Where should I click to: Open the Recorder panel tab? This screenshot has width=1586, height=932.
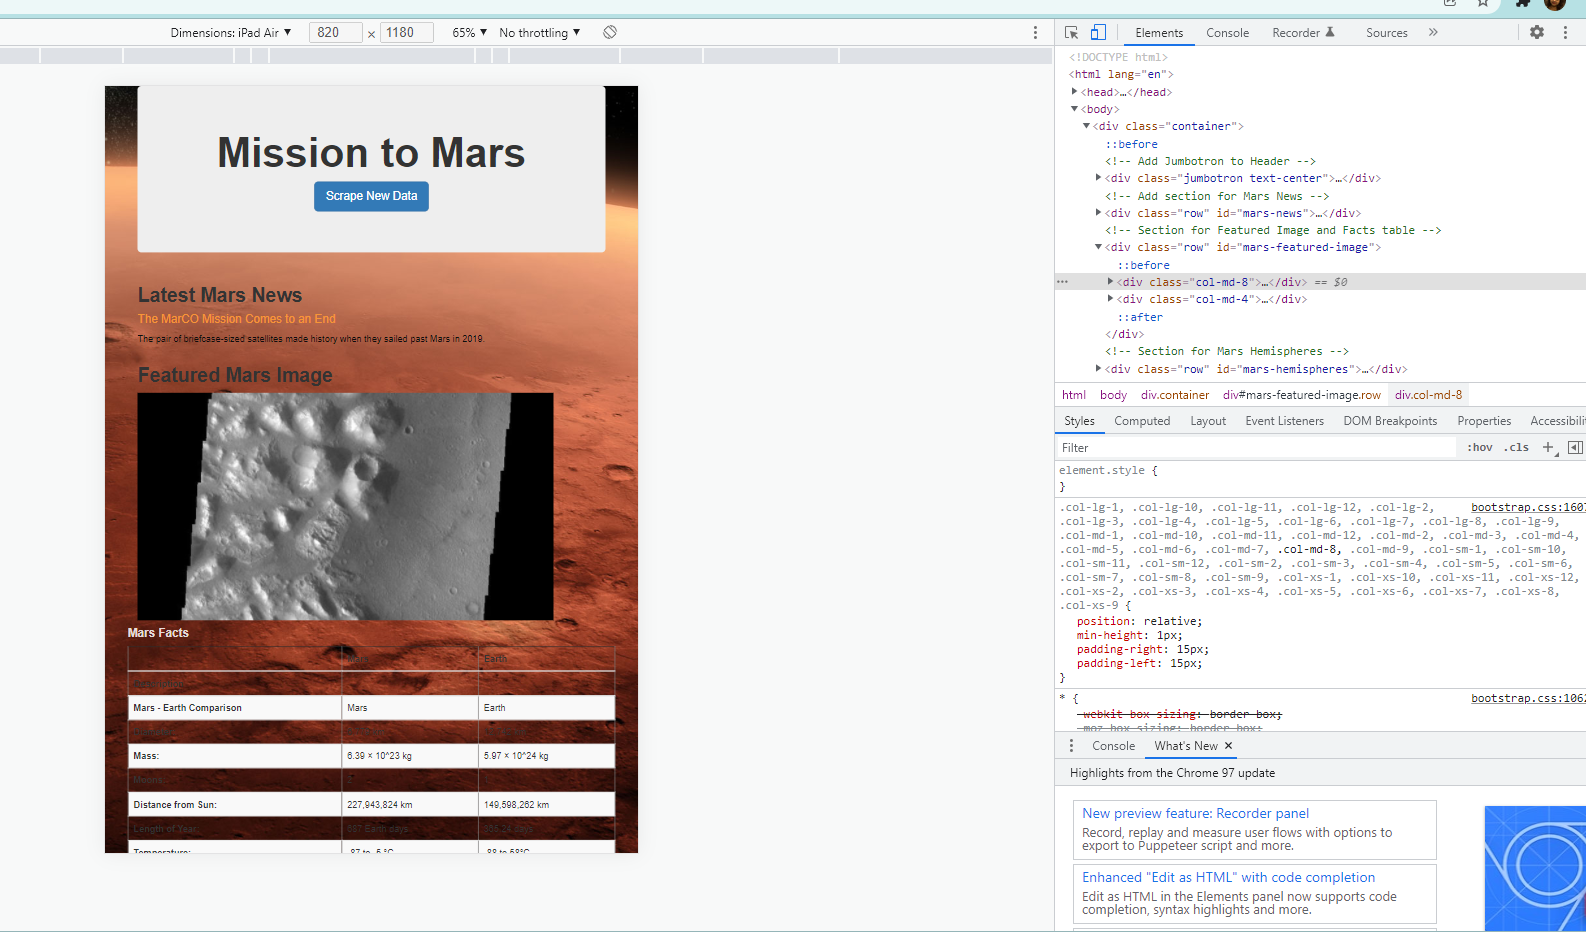pos(1303,33)
